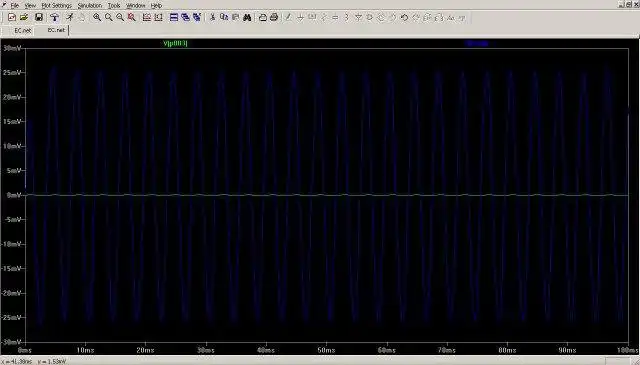Click the Cut scissors icon

(x=212, y=18)
